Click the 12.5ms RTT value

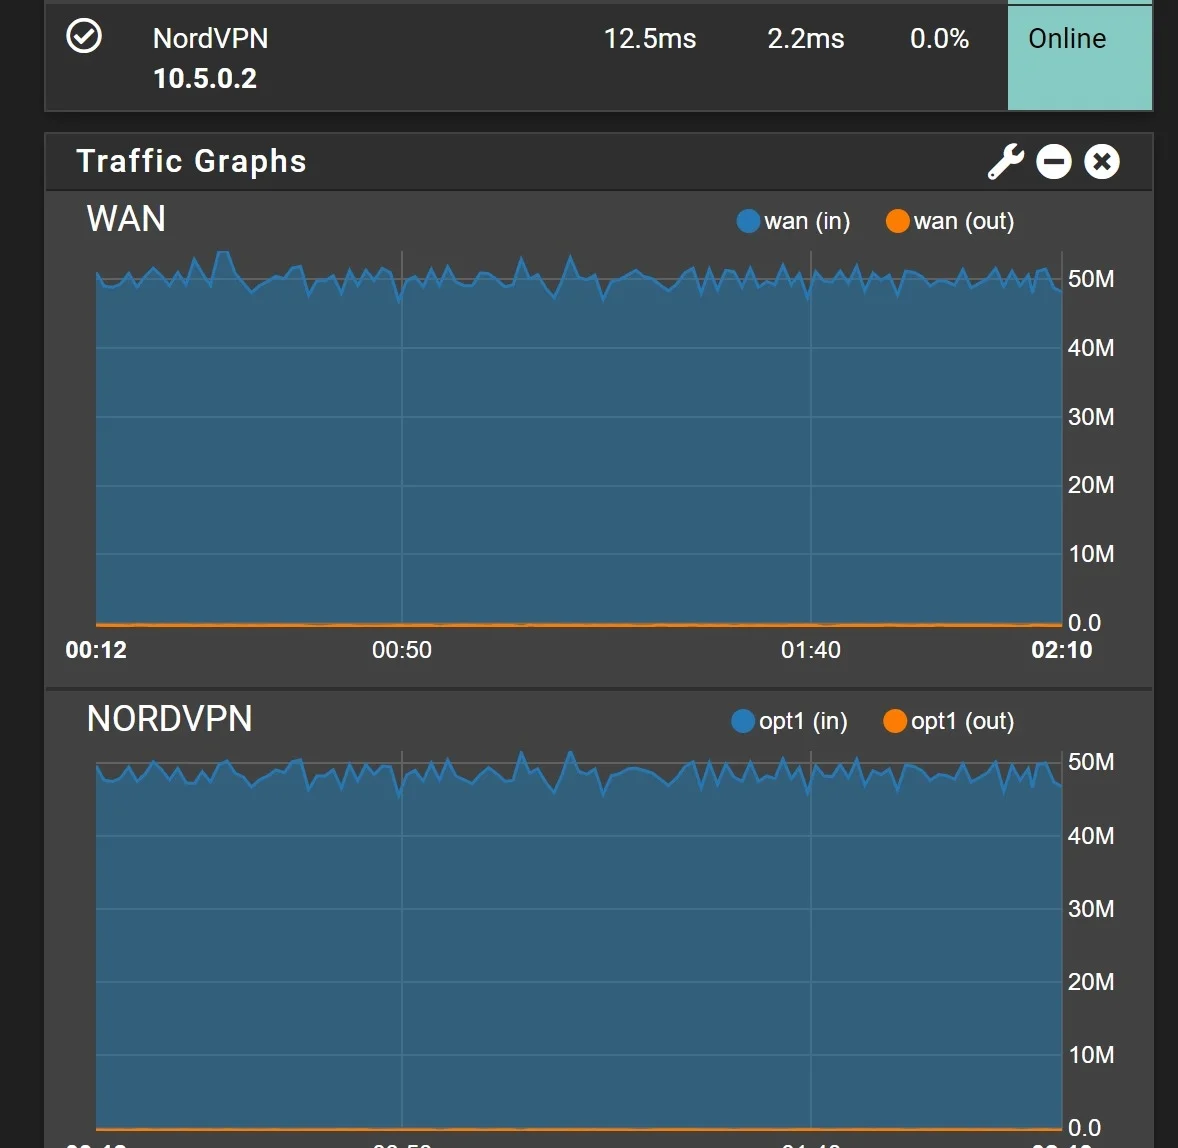point(650,38)
